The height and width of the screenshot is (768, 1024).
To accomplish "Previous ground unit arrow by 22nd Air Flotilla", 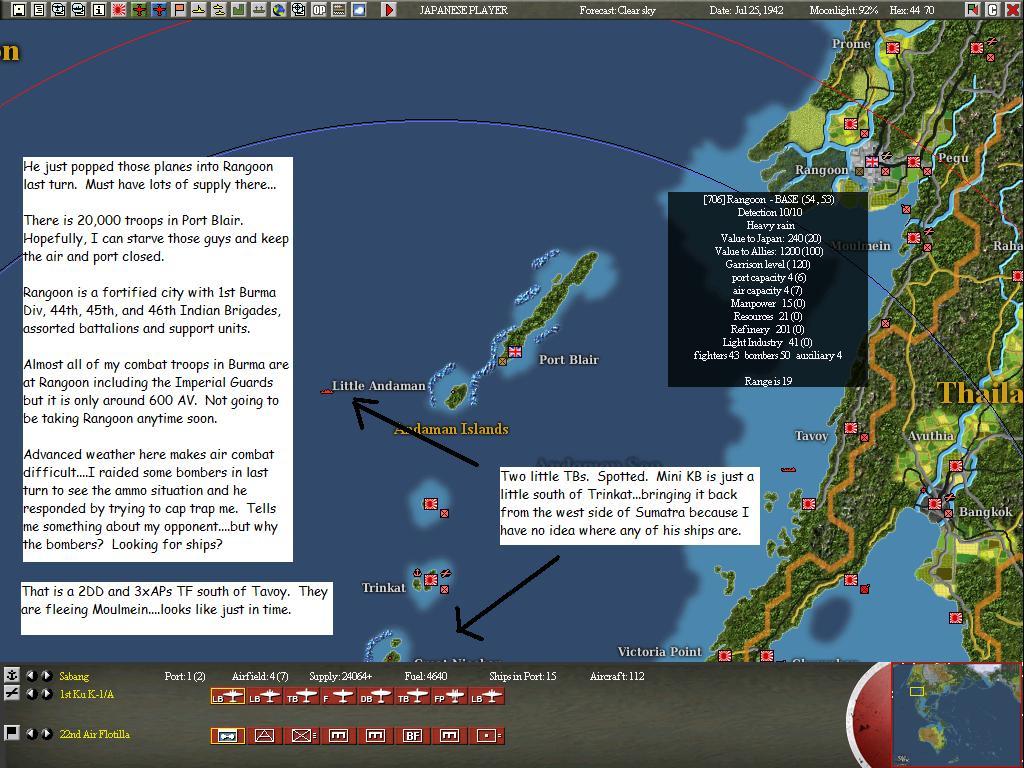I will click(x=32, y=733).
